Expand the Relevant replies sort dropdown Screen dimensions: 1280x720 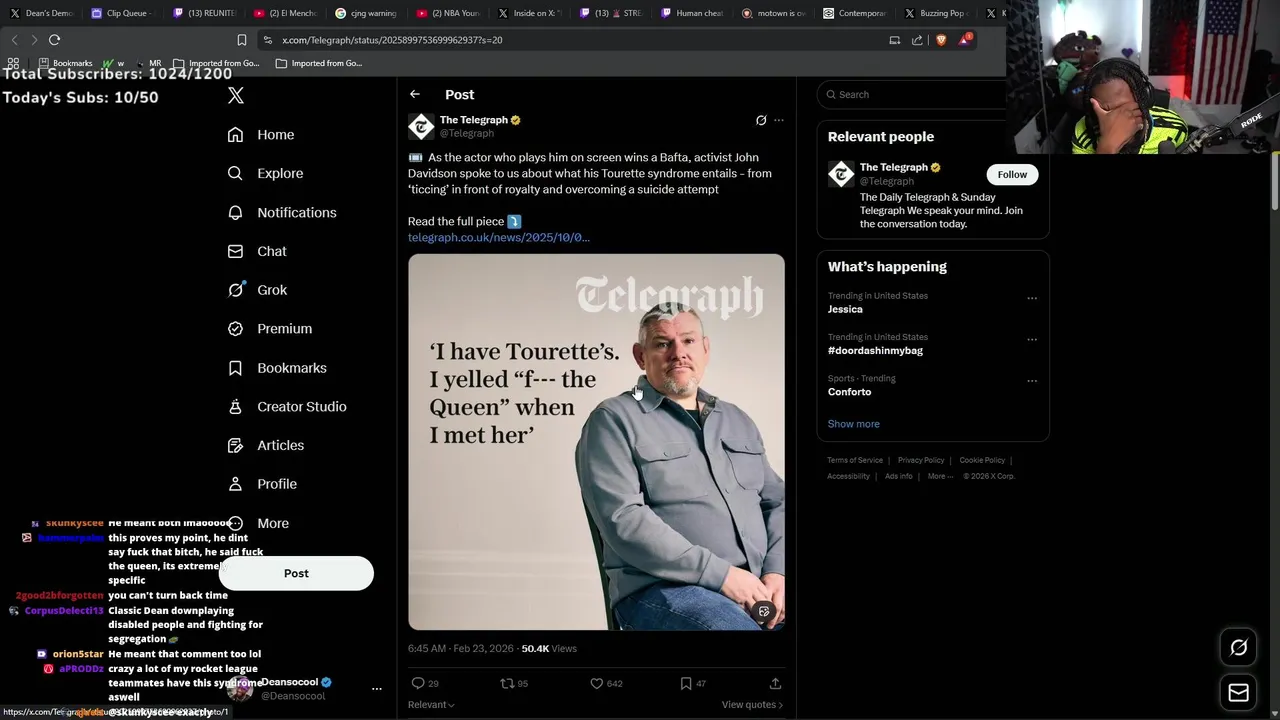(431, 705)
